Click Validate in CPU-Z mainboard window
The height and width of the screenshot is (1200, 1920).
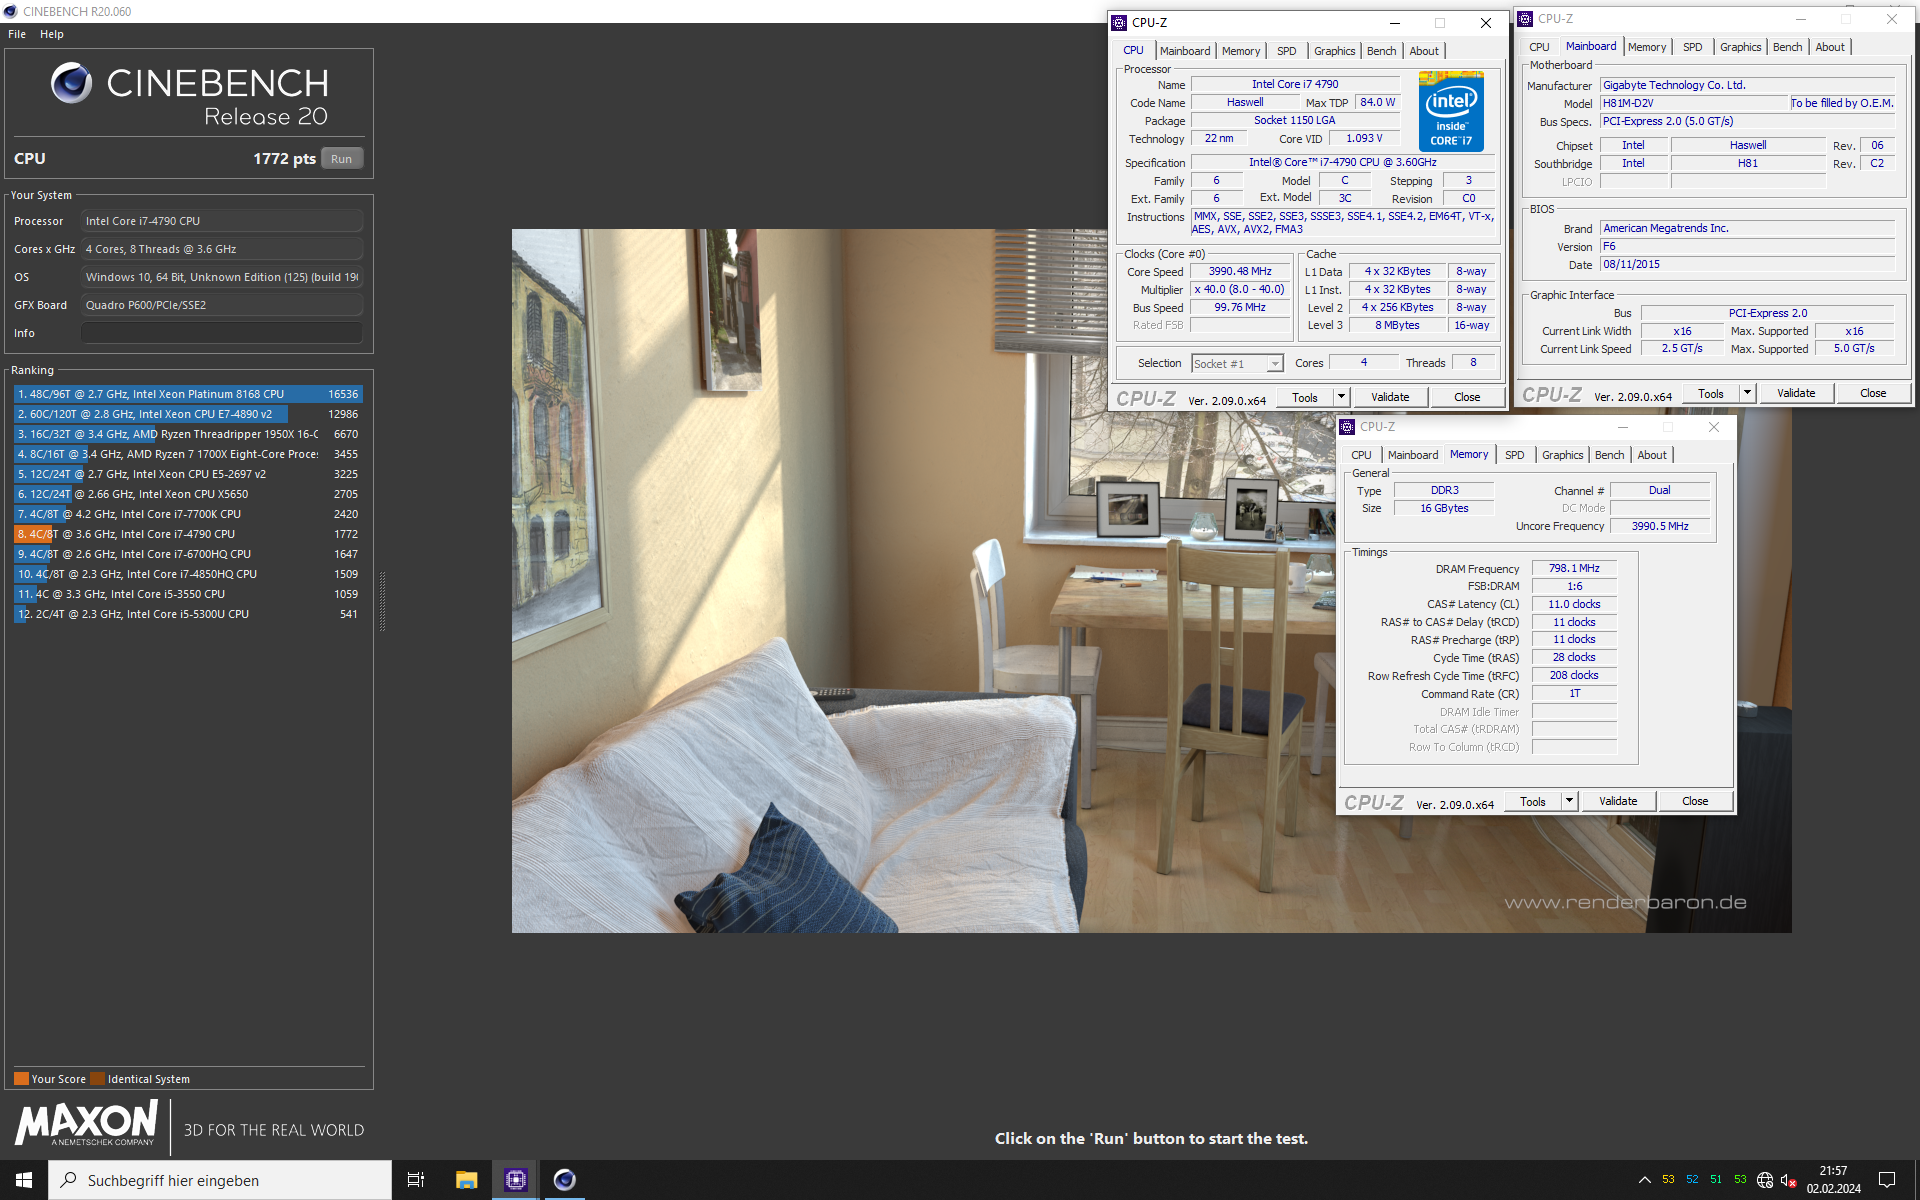tap(1796, 393)
